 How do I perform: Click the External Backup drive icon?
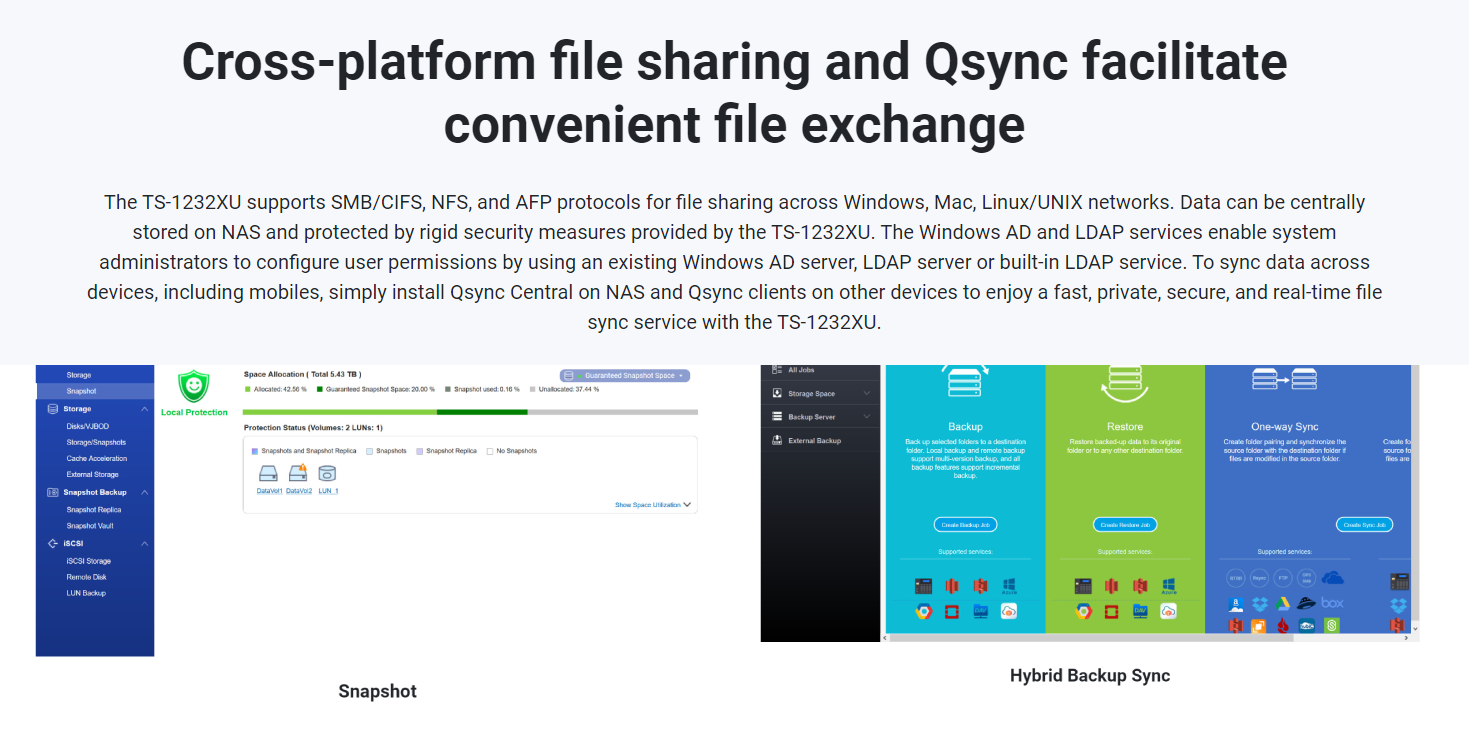click(778, 440)
